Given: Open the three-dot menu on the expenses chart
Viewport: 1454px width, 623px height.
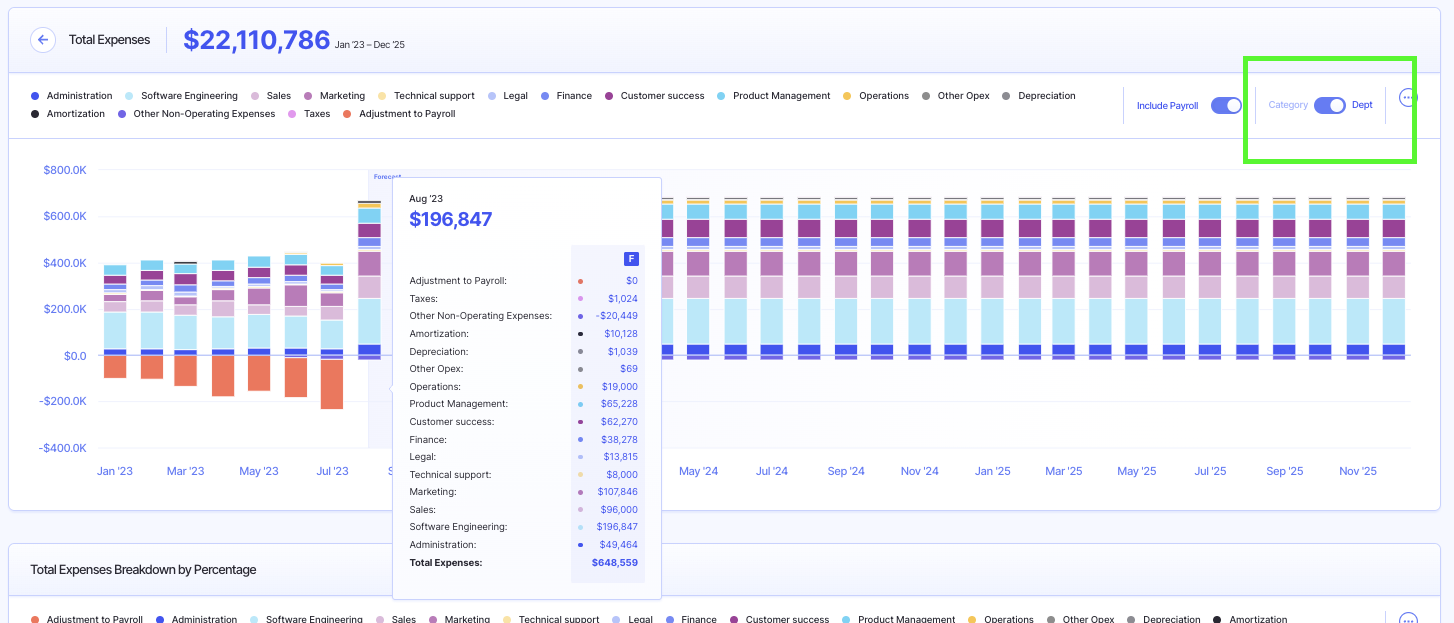Looking at the screenshot, I should [1408, 98].
